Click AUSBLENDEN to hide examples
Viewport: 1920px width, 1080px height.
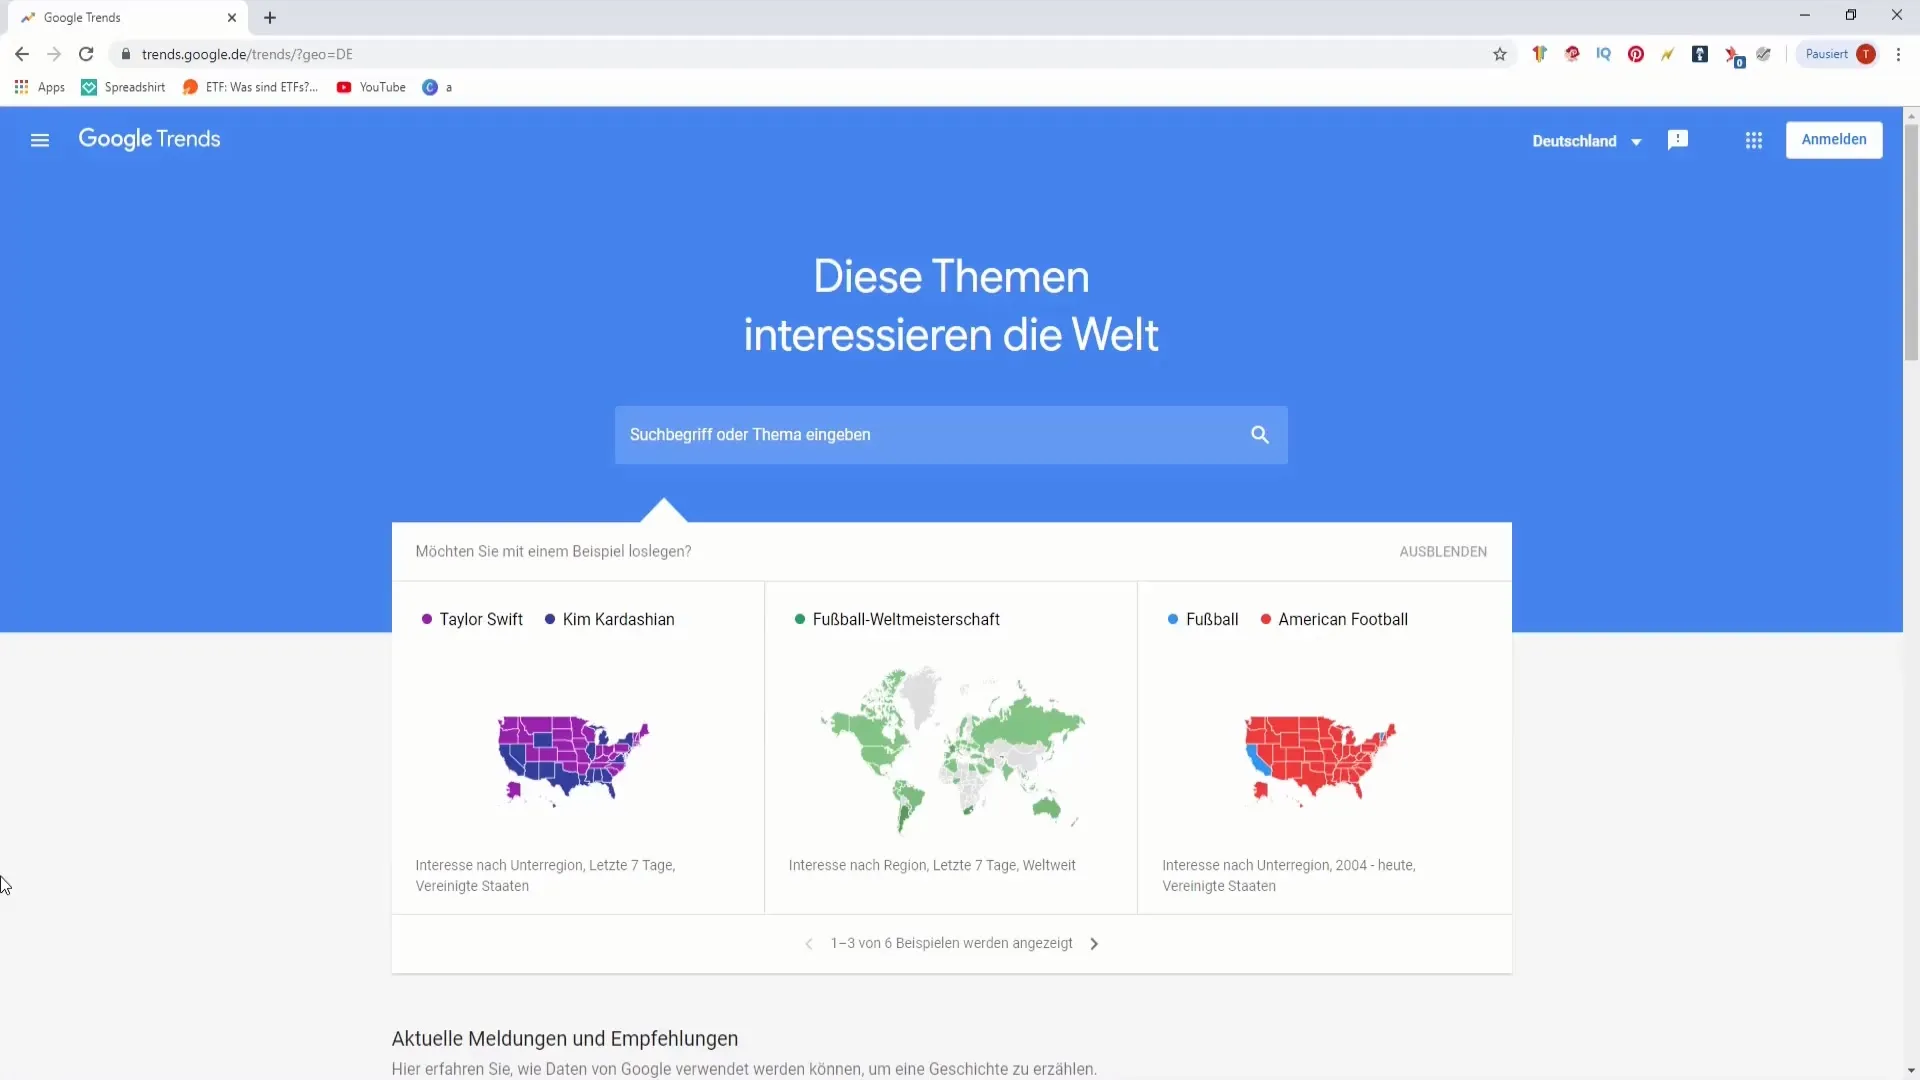(x=1443, y=552)
